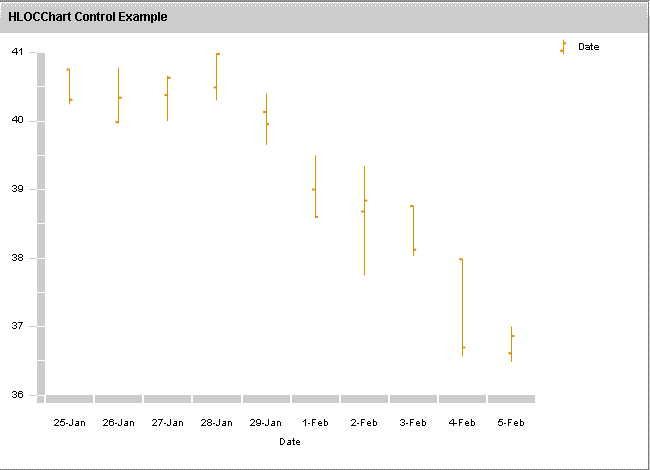
Task: Click the 26-Jan axis label
Action: coord(119,423)
